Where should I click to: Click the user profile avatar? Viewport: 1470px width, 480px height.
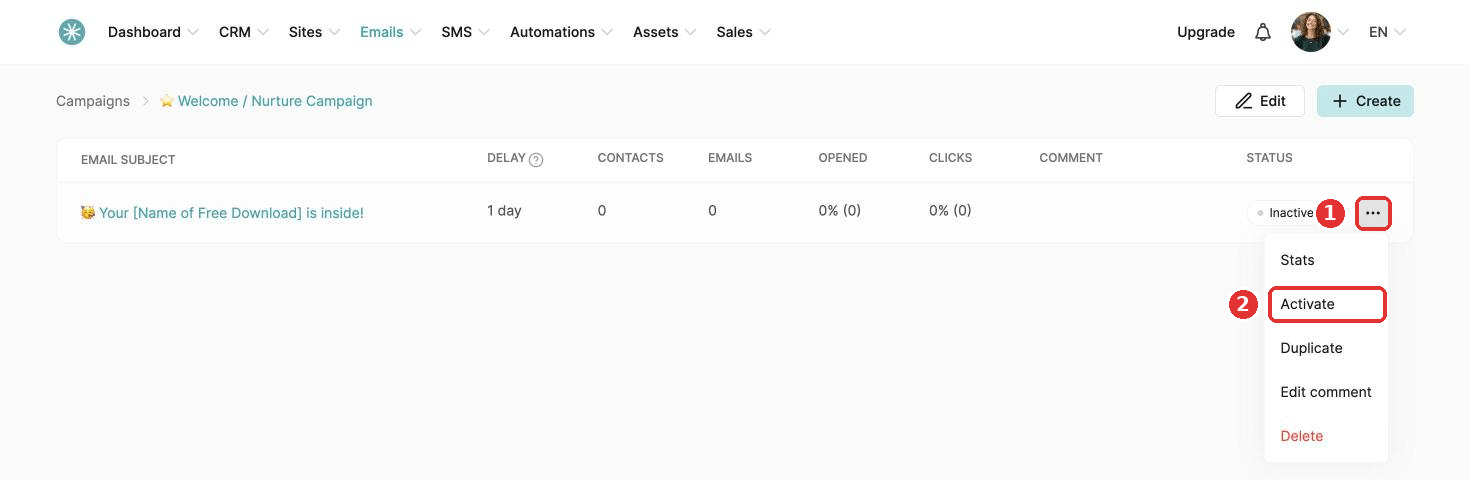pos(1311,32)
